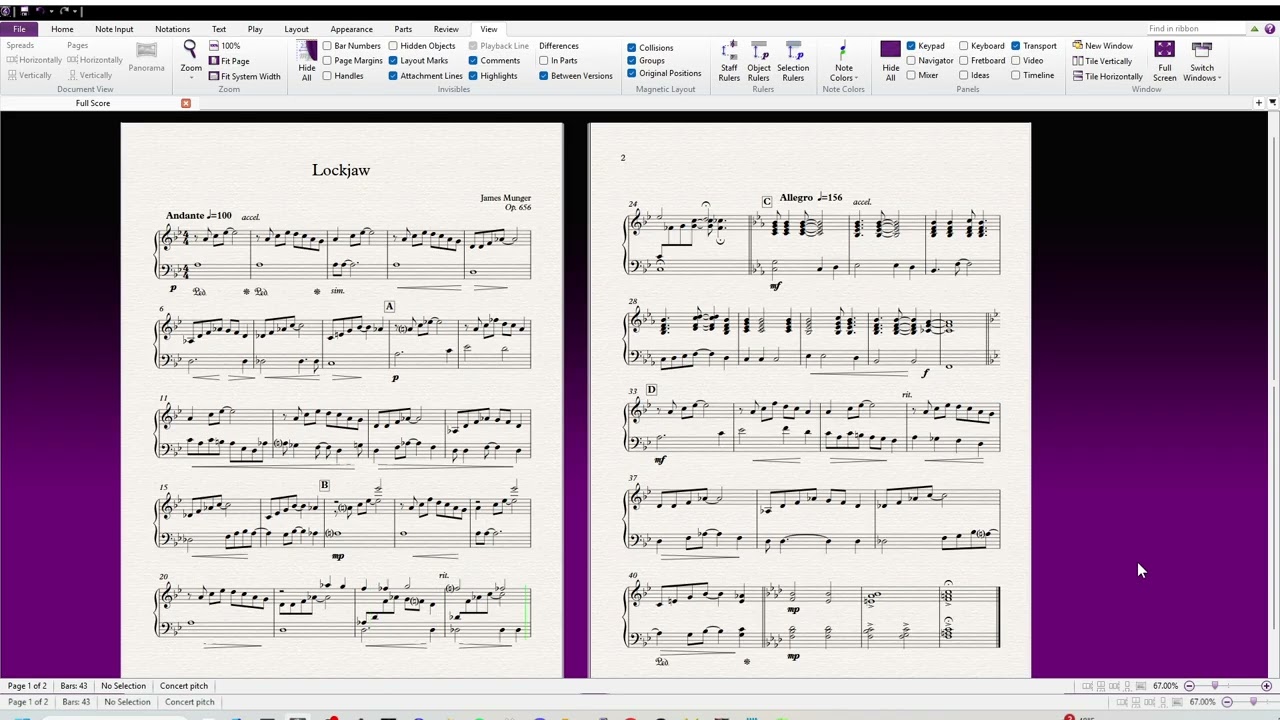Choose Fit Page zoom
Image resolution: width=1280 pixels, height=720 pixels.
click(x=229, y=61)
